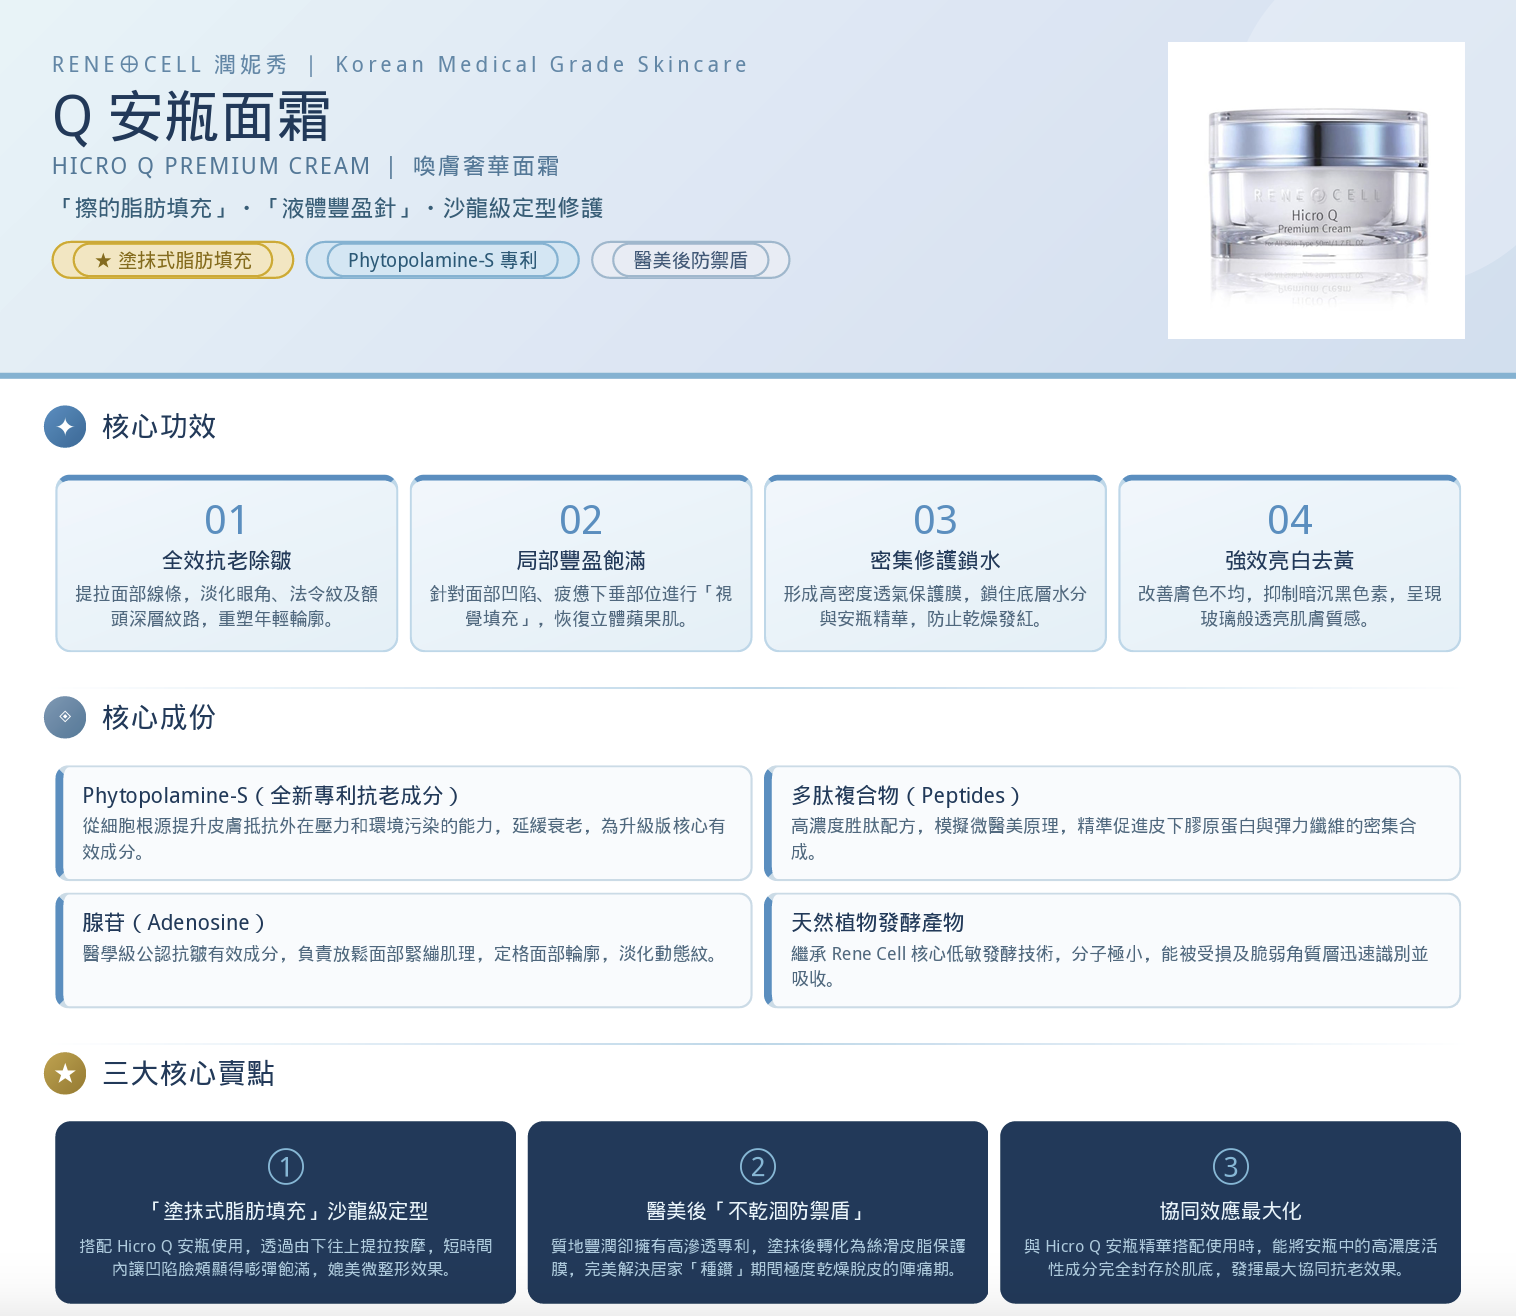Image resolution: width=1516 pixels, height=1316 pixels.
Task: Click the gold star 三大核心賣點 icon
Action: coord(65,1073)
